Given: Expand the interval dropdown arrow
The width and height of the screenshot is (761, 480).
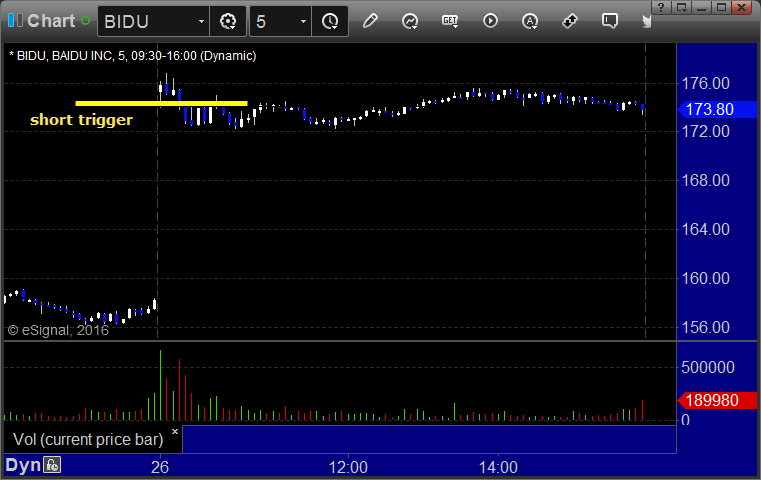Looking at the screenshot, I should pos(303,21).
